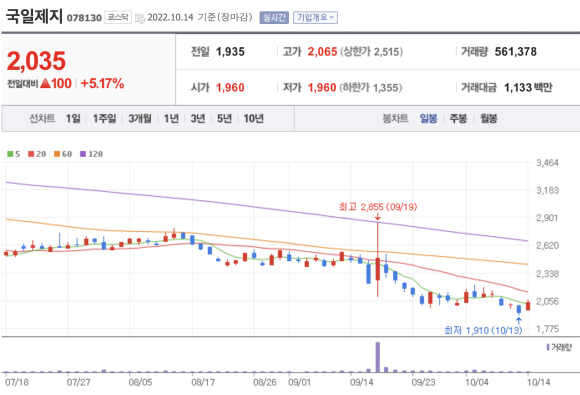Click the orange 60-day average legend swatch

(57, 154)
